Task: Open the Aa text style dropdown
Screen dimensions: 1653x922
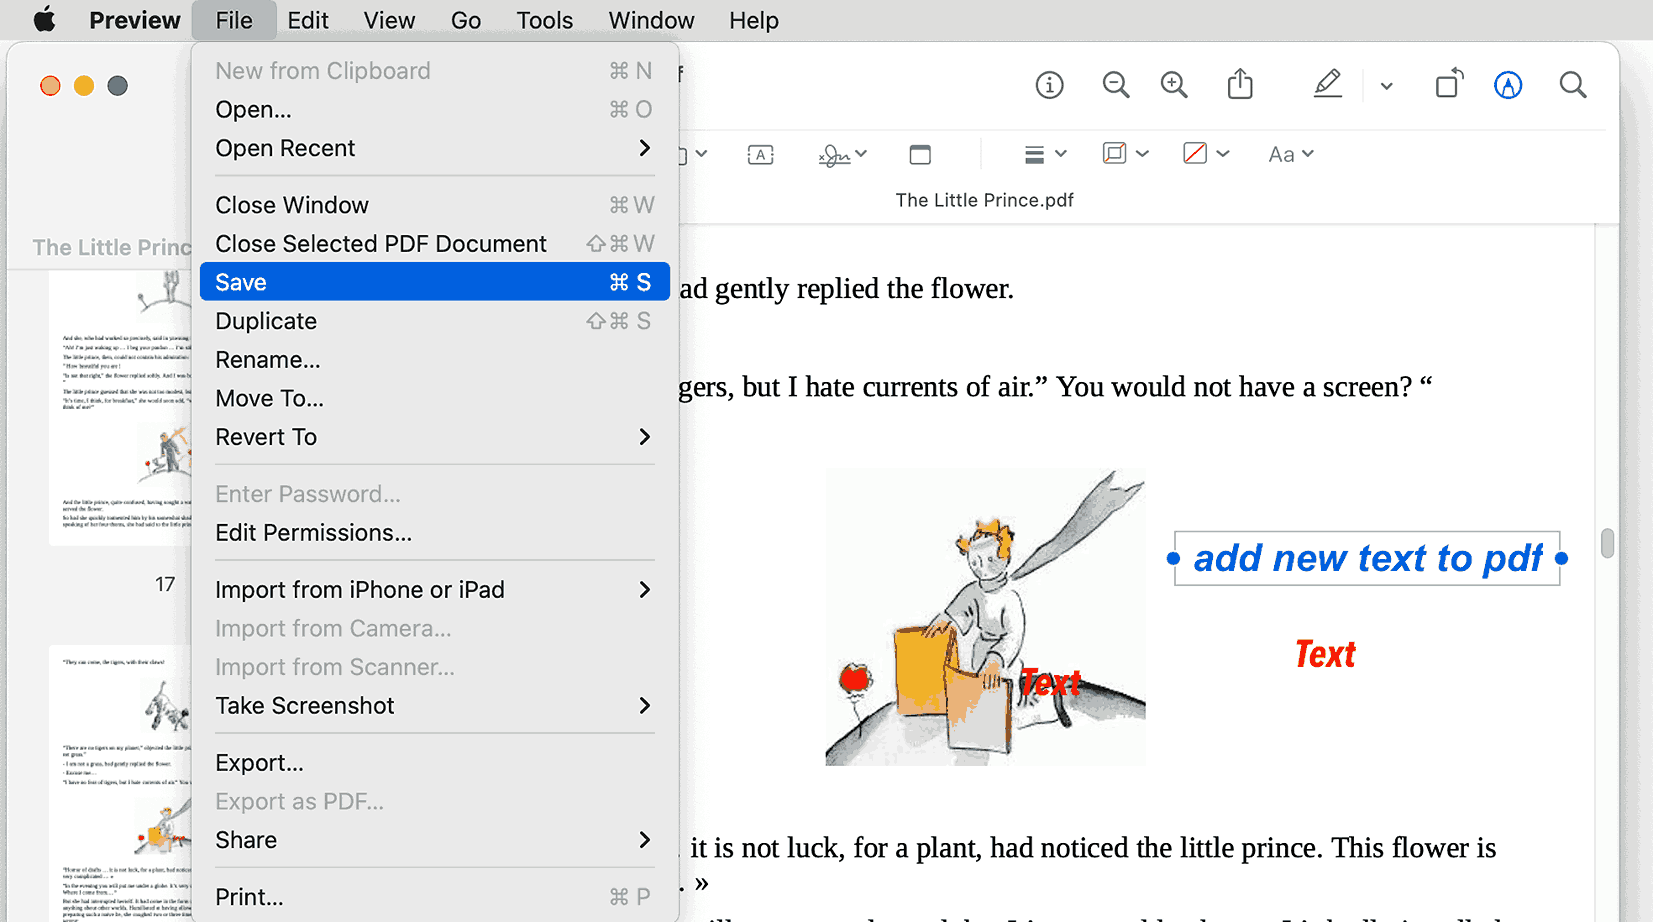Action: point(1290,153)
